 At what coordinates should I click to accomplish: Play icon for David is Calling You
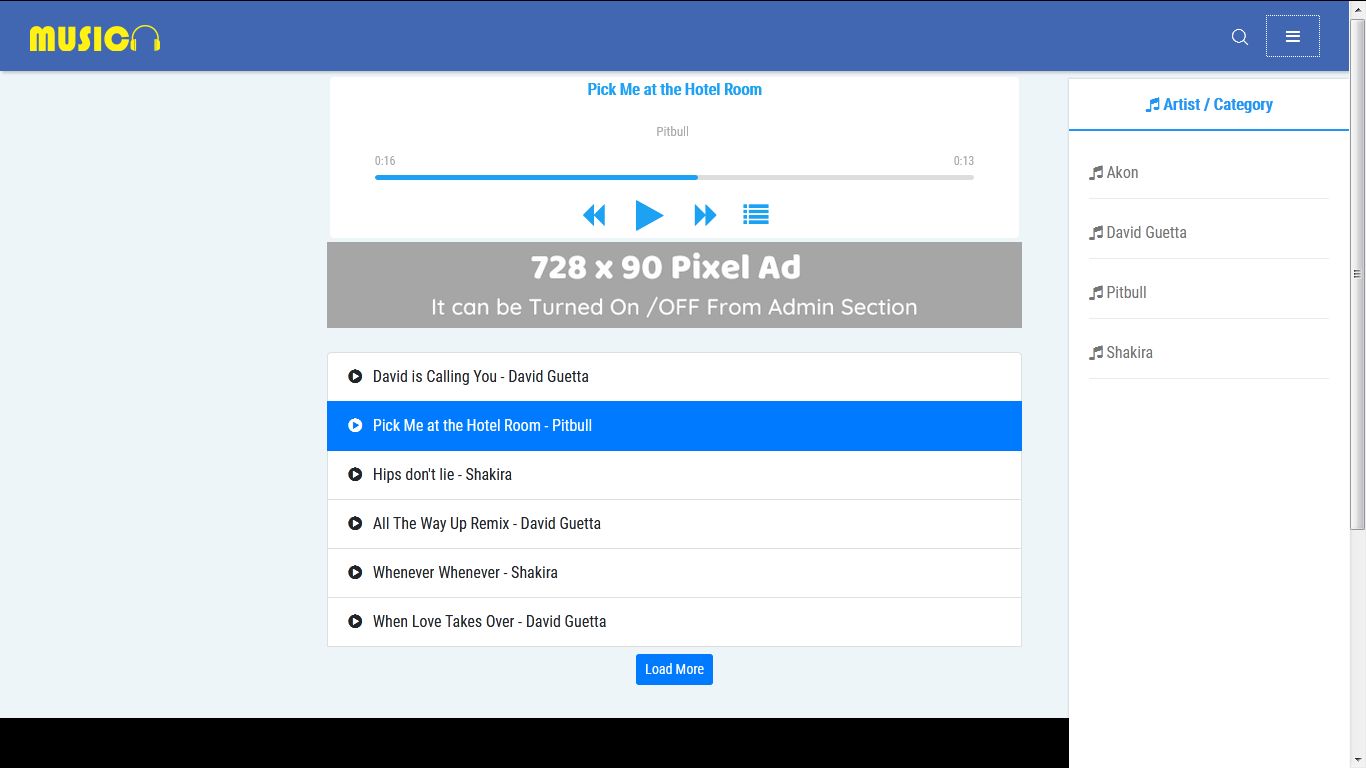355,376
